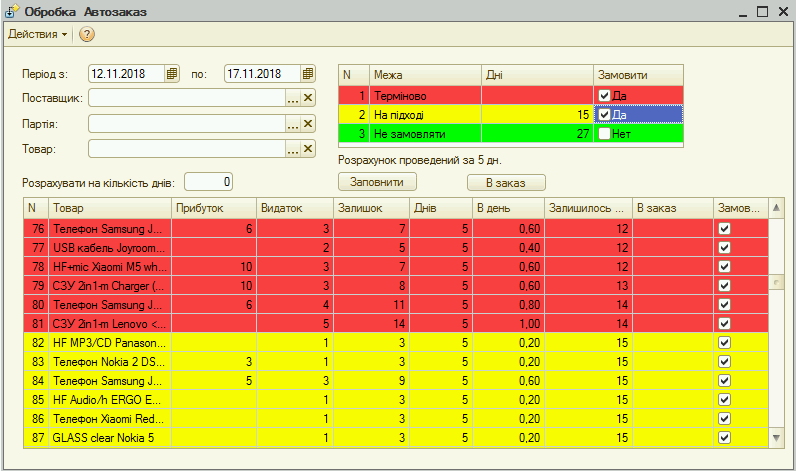This screenshot has width=796, height=471.
Task: Open calendar picker for period start date
Action: tap(172, 74)
